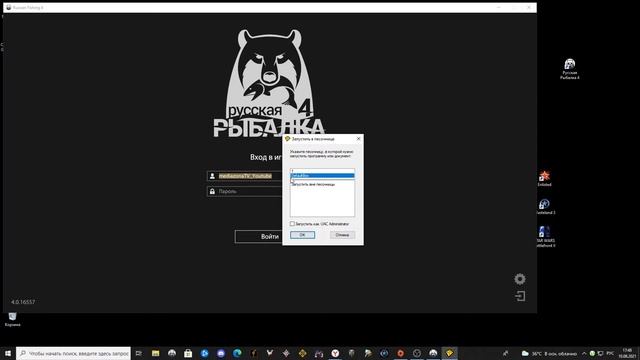Open Microsoft Edge from the taskbar
The height and width of the screenshot is (360, 640).
(237, 353)
